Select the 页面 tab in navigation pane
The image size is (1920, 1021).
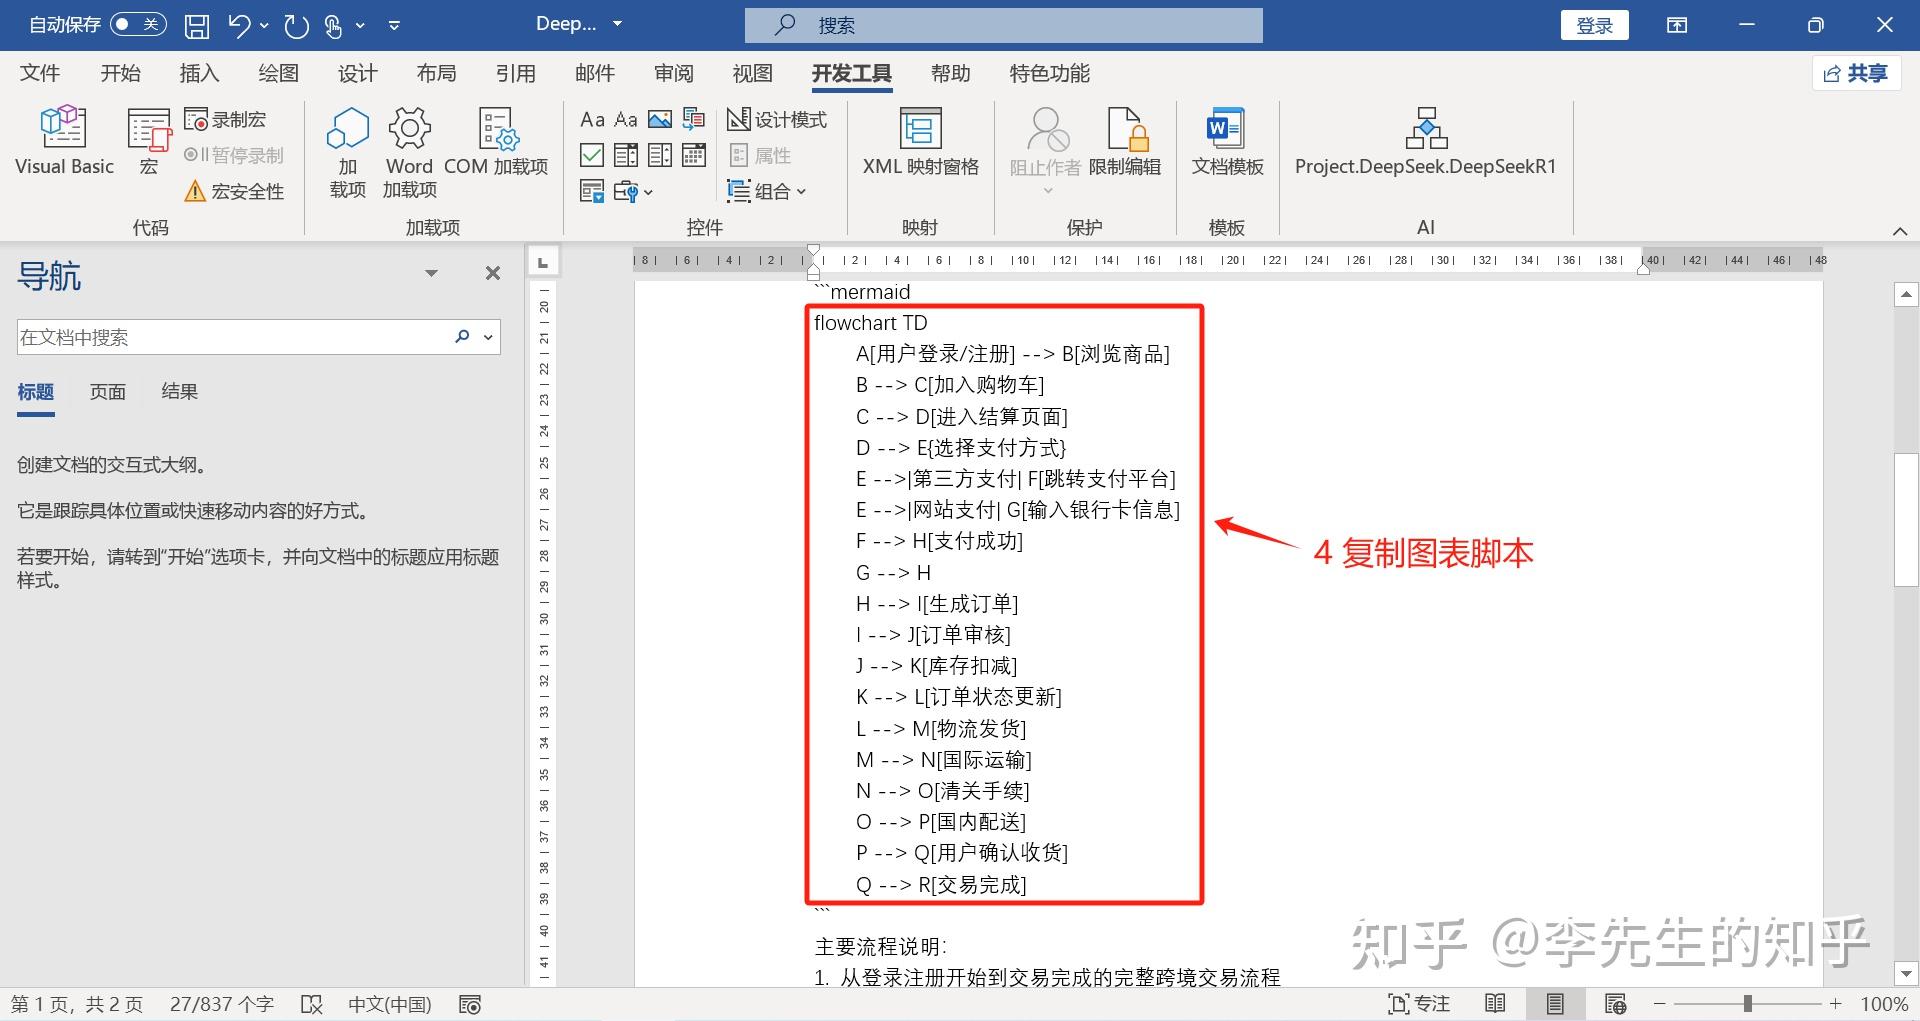[107, 391]
